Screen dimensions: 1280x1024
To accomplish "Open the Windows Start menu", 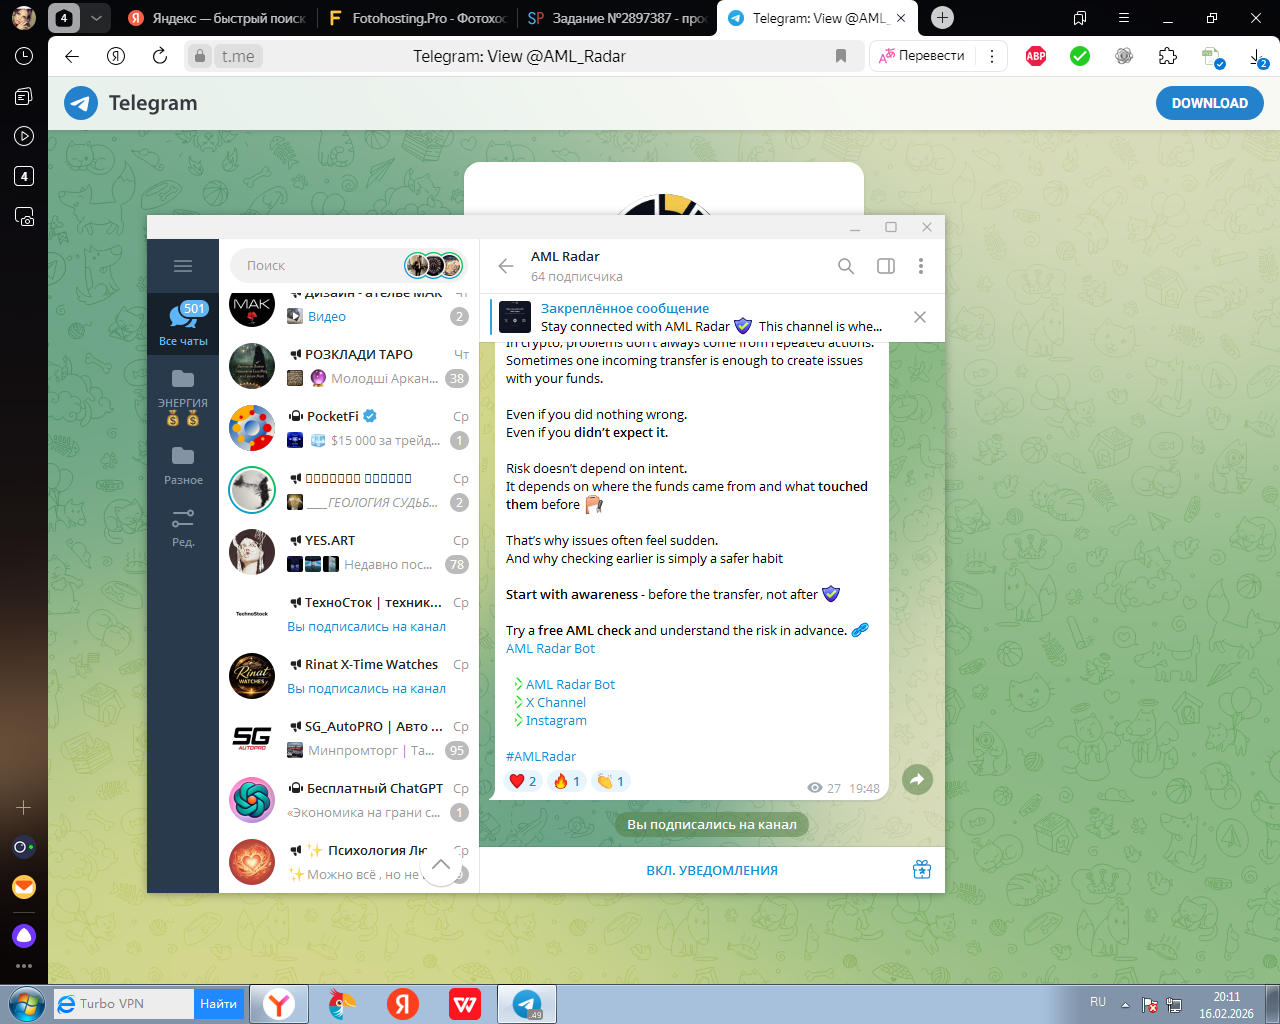I will pos(26,1004).
